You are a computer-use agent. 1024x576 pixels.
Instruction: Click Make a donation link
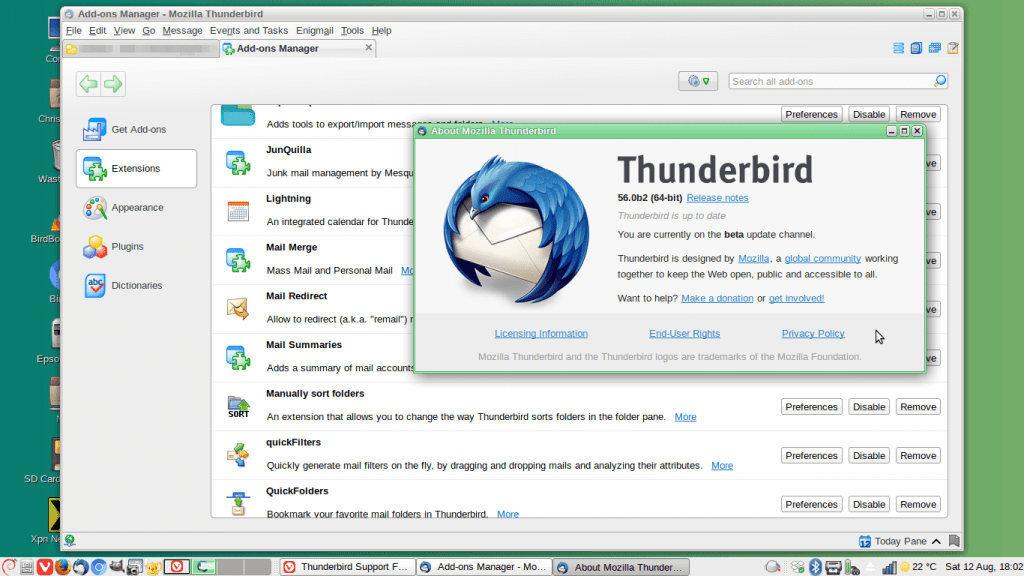pos(717,298)
